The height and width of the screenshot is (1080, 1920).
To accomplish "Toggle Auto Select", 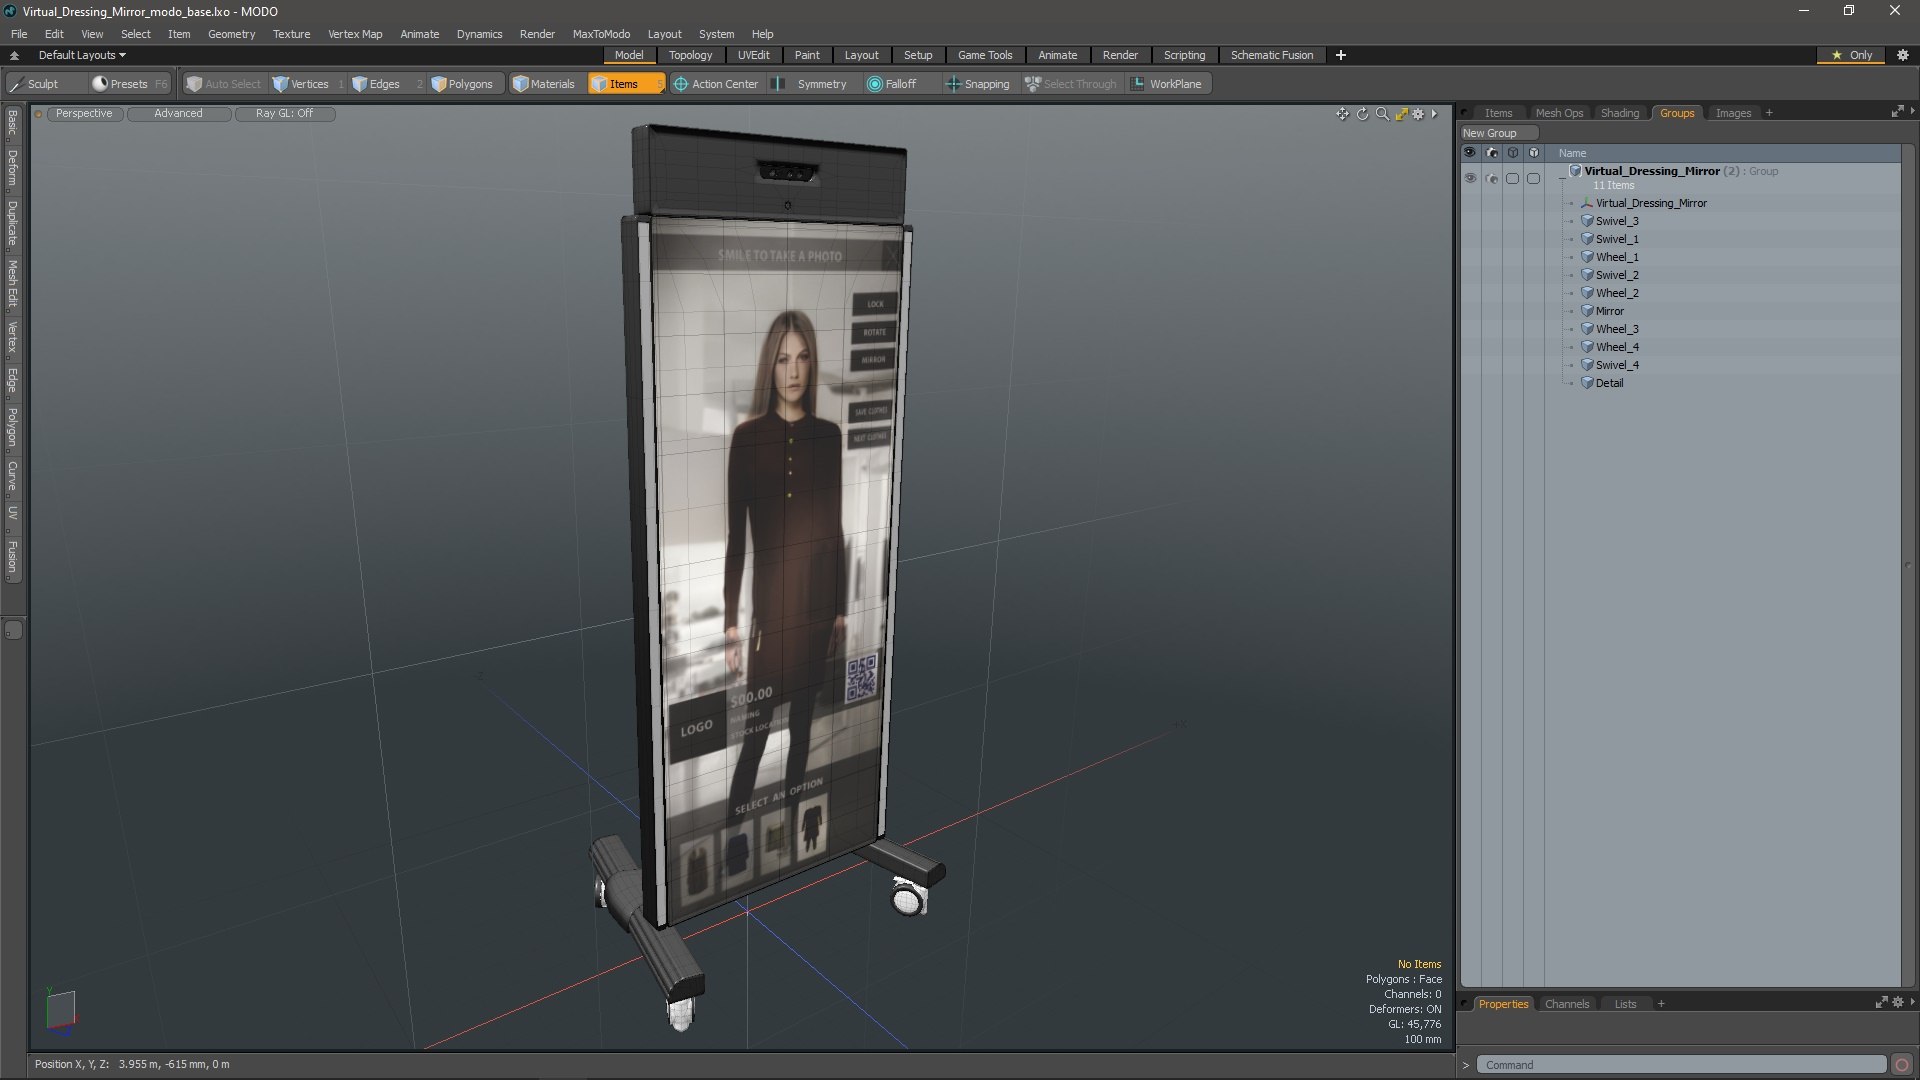I will click(223, 84).
